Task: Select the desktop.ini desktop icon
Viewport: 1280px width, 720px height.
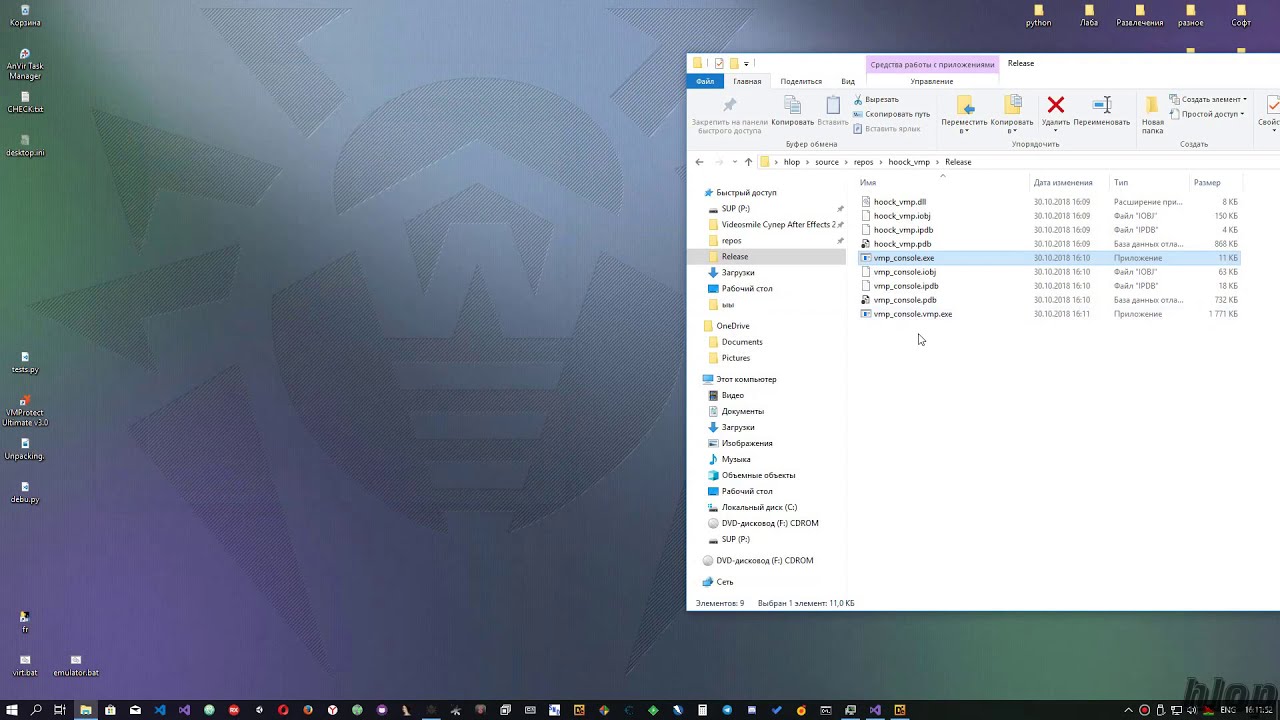Action: pyautogui.click(x=25, y=146)
